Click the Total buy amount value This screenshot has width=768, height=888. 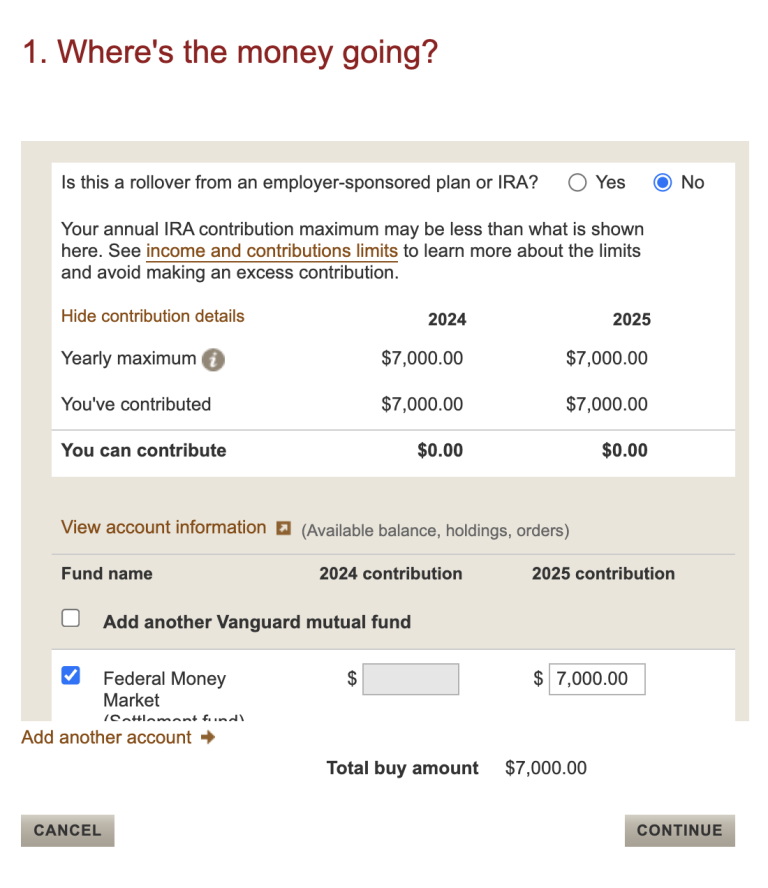(545, 768)
